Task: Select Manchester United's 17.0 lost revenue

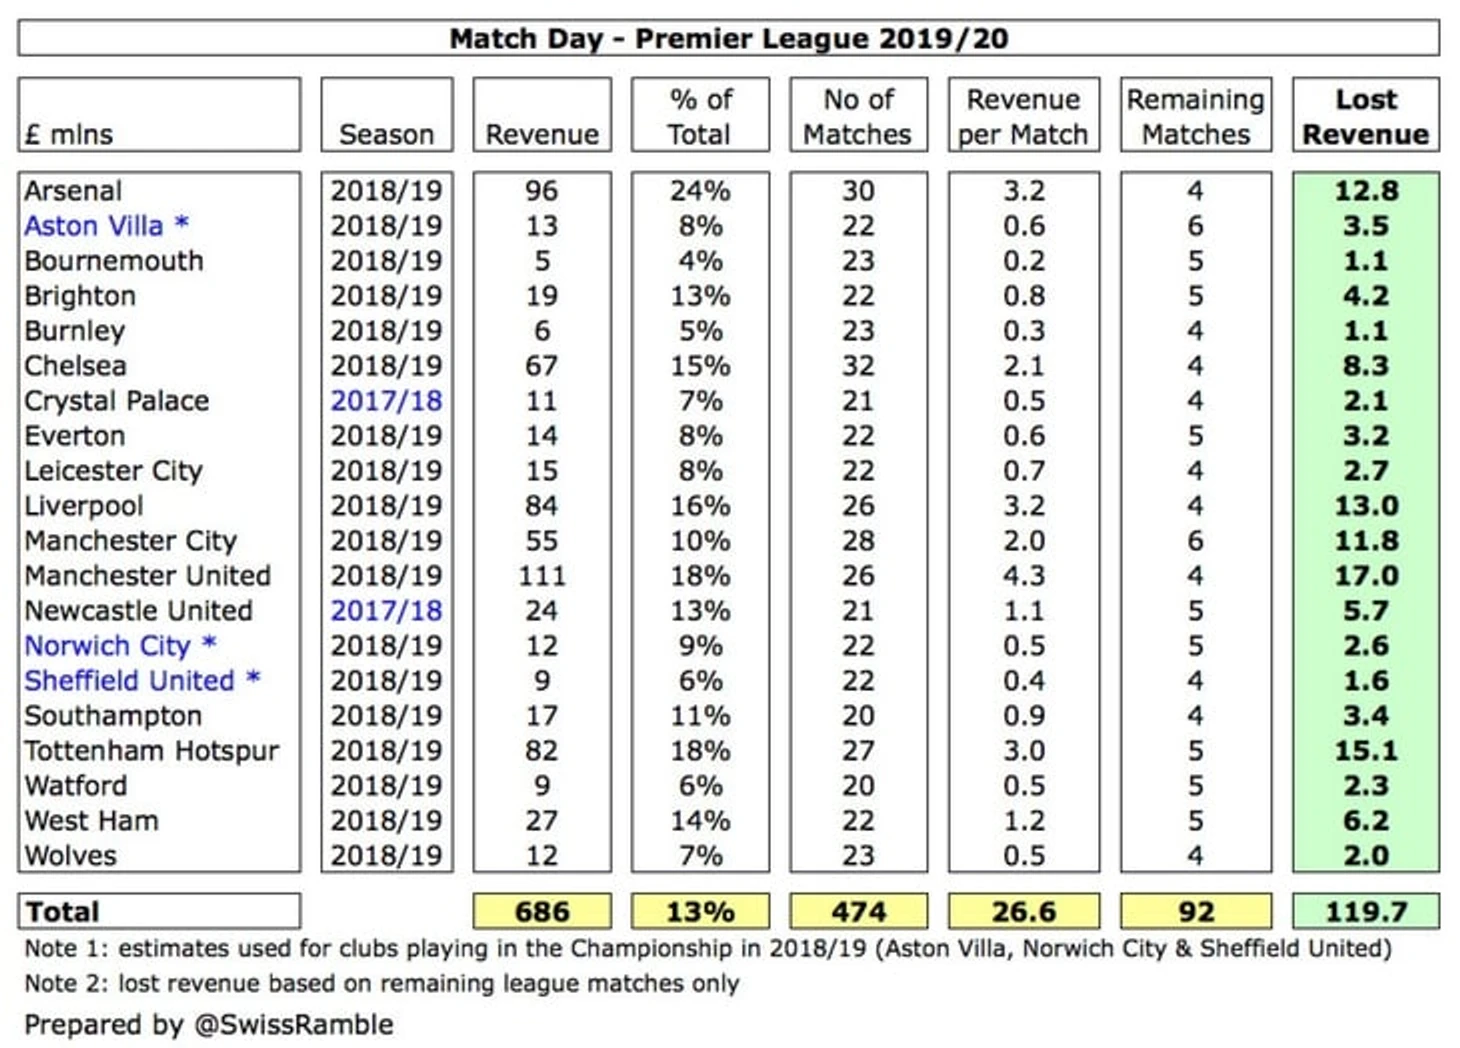Action: 1366,576
